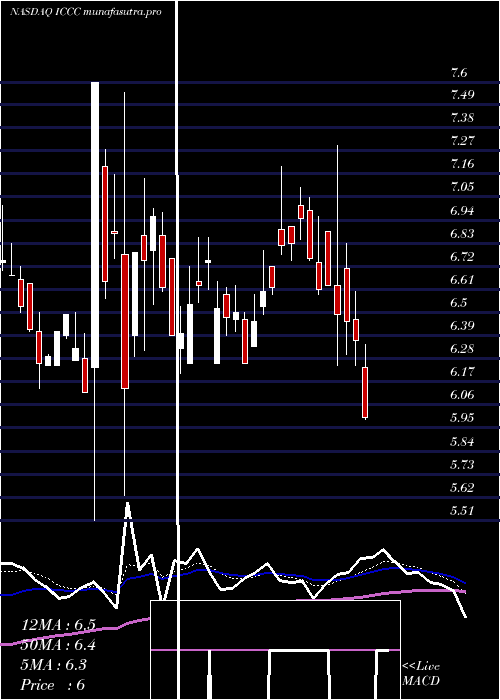Click the 6.83 price axis label

tap(462, 233)
